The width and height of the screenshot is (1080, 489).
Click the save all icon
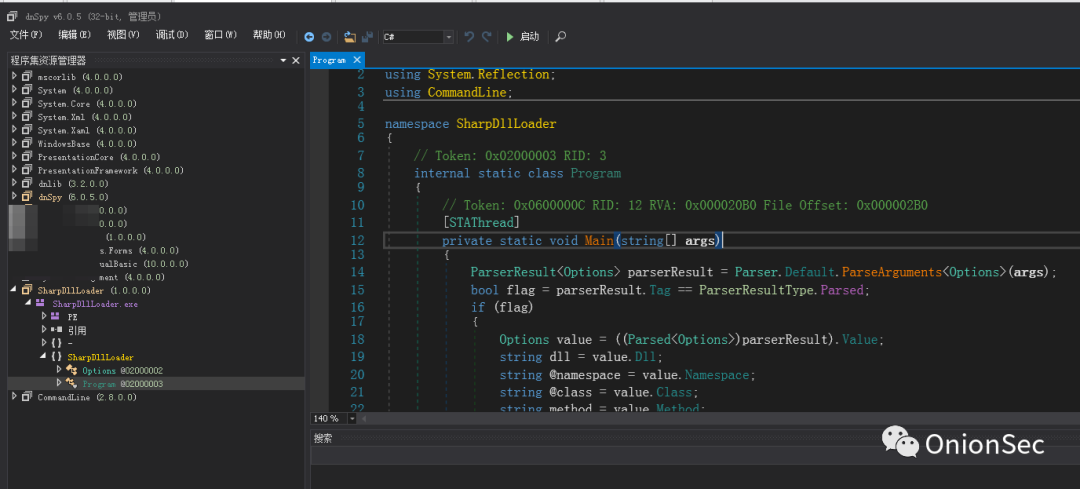pos(367,37)
